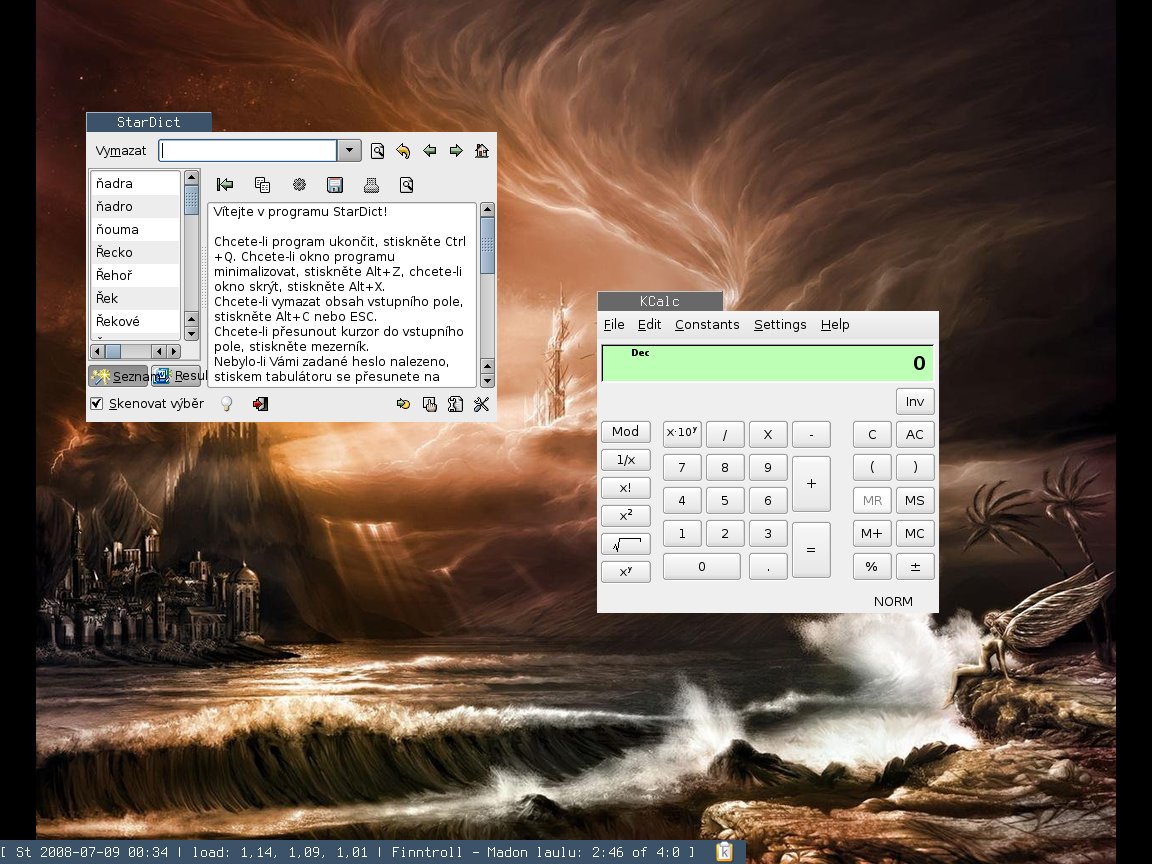
Task: Click the MC memory clear button
Action: pyautogui.click(x=915, y=533)
